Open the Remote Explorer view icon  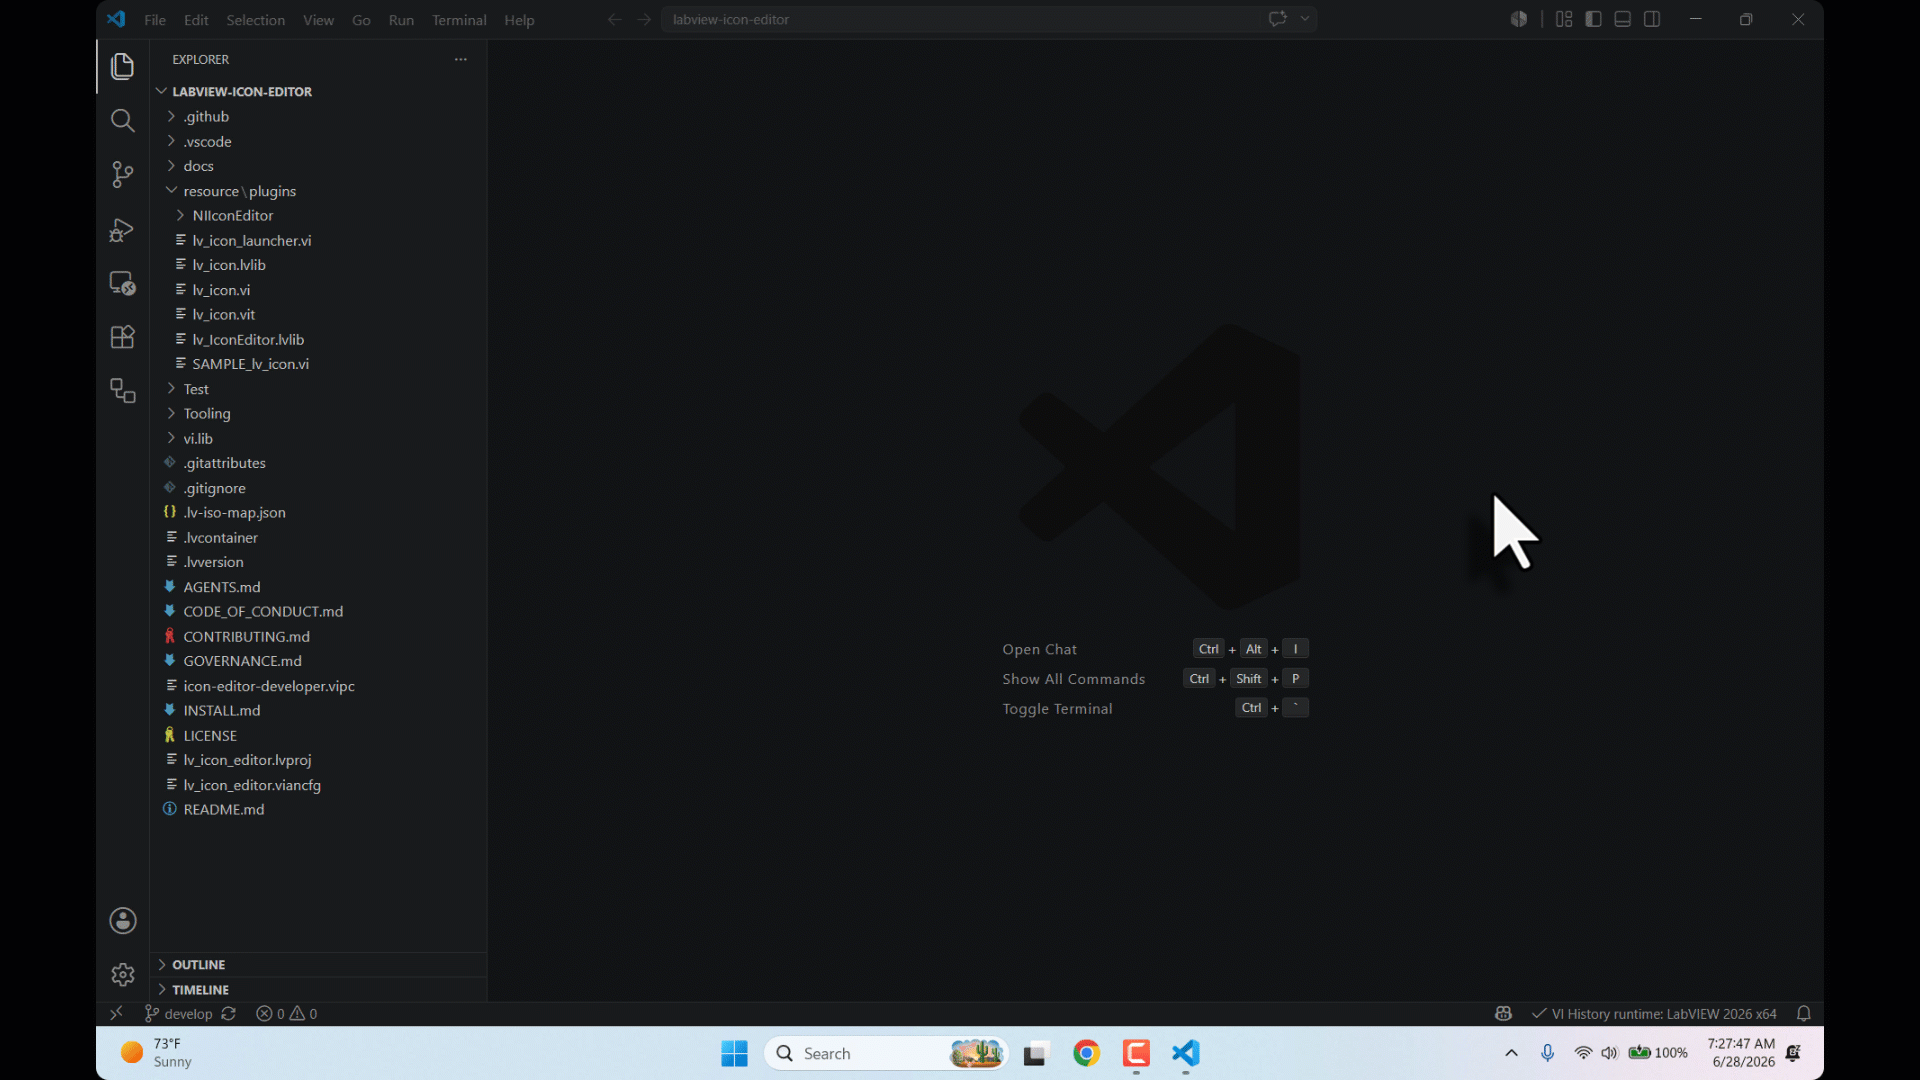point(122,283)
